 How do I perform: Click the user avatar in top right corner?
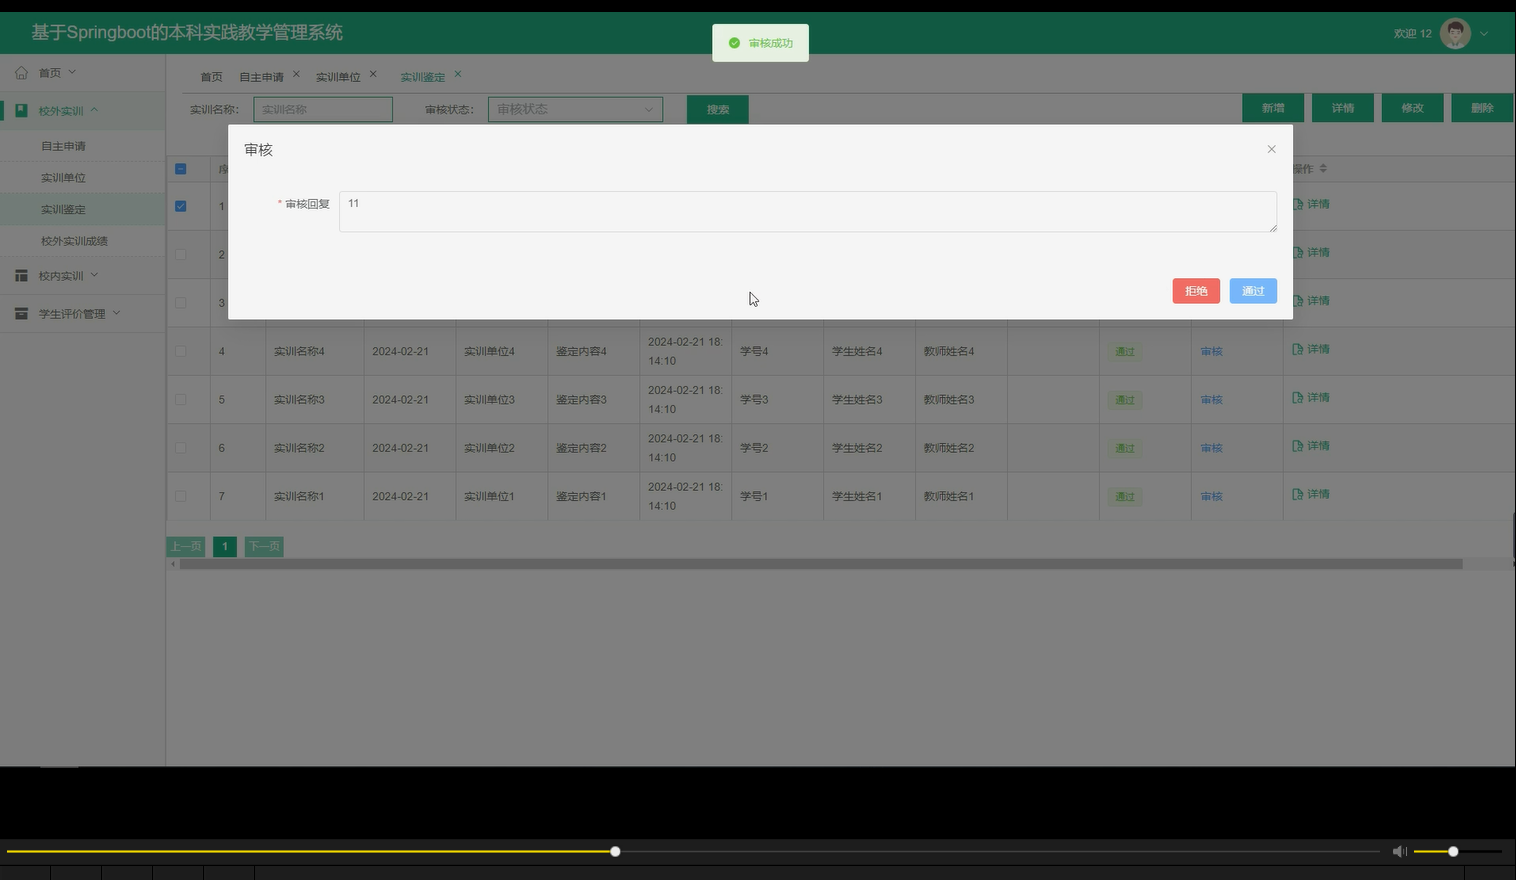click(x=1455, y=32)
